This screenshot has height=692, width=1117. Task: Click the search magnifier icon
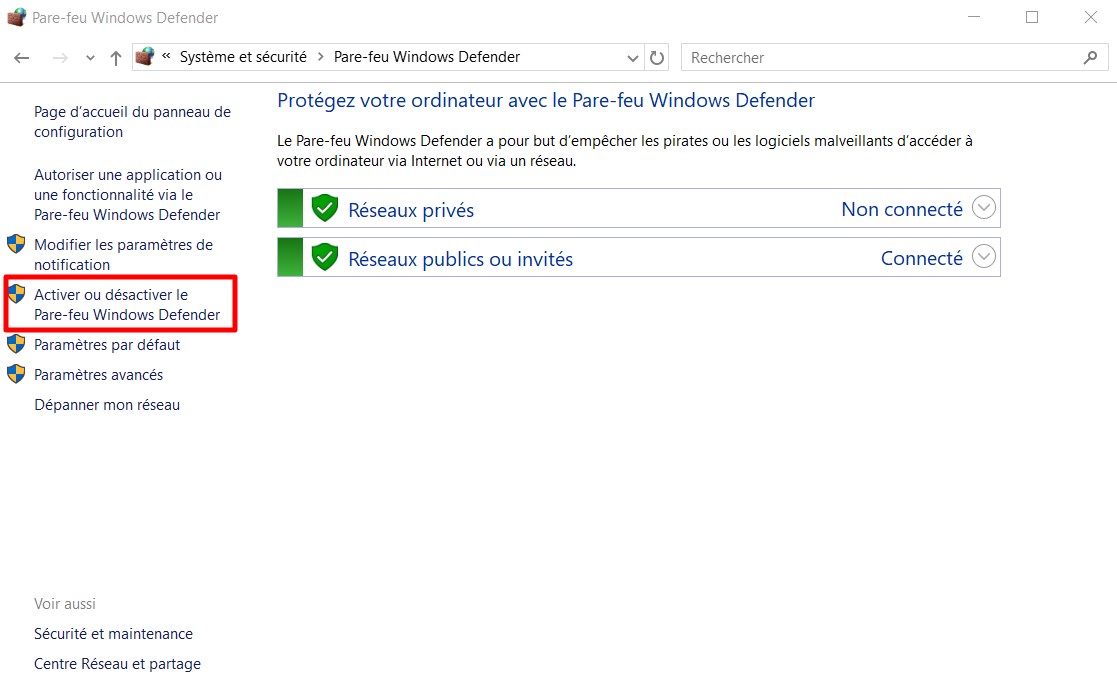1090,57
